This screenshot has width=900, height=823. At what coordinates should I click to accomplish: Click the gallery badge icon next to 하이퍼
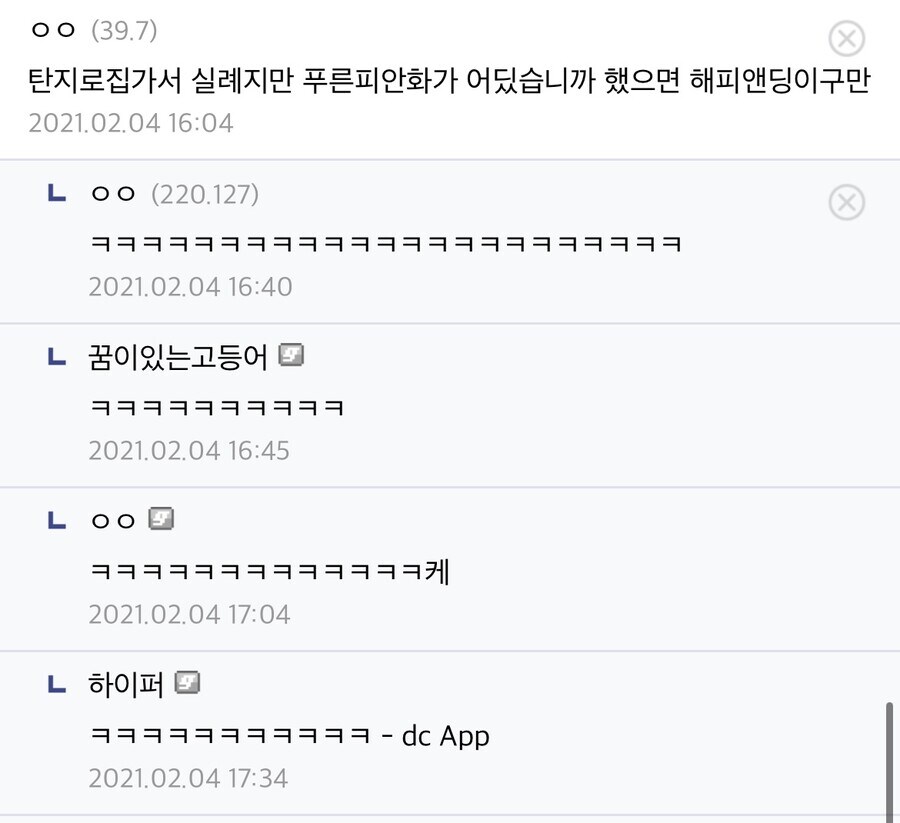pyautogui.click(x=188, y=684)
